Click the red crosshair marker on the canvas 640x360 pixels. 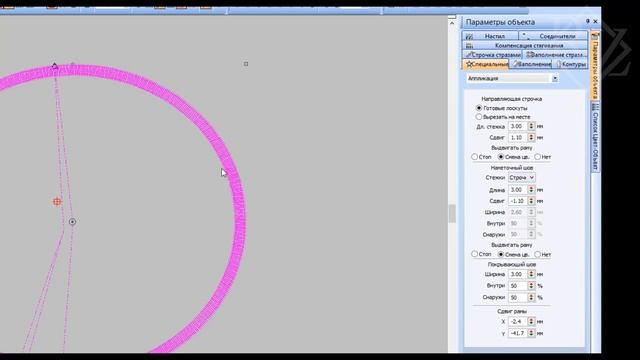click(57, 201)
